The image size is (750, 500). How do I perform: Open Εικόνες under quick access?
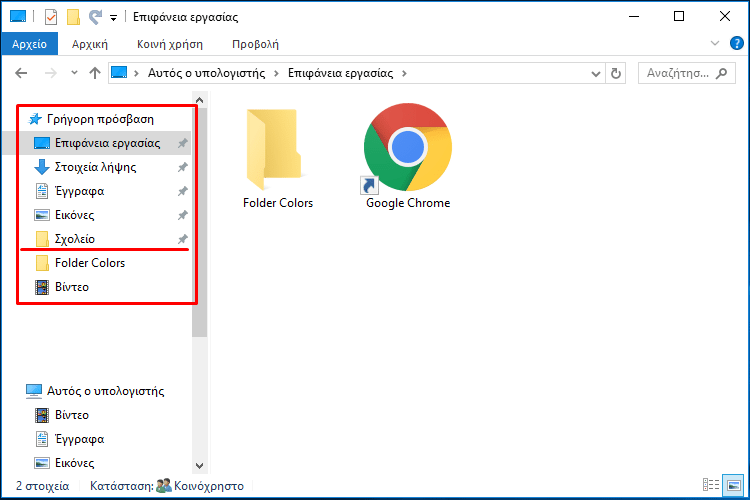tap(75, 215)
